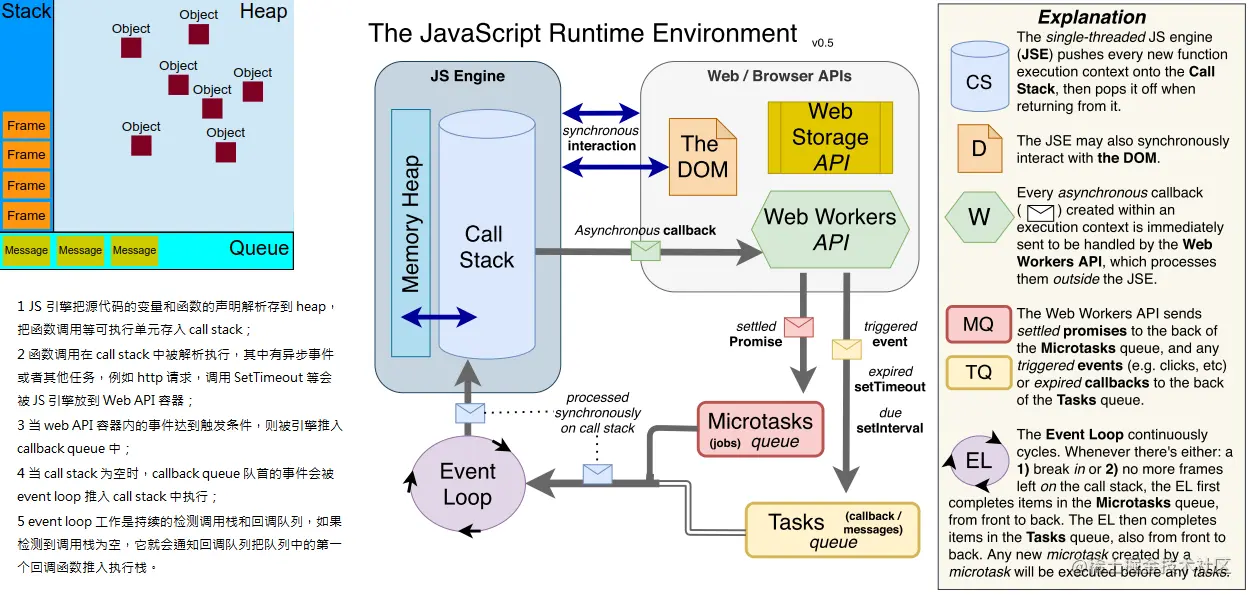This screenshot has height=595, width=1250.
Task: Click Chinese paragraph 5 beginning event loop 工作
Action: 179,544
